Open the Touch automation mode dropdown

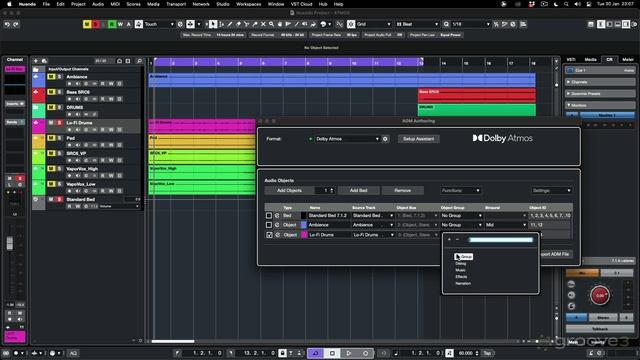click(x=159, y=24)
